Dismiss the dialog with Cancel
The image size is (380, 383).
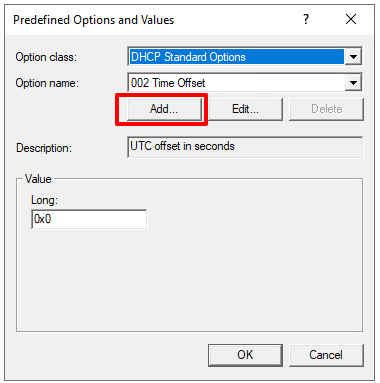(x=326, y=355)
